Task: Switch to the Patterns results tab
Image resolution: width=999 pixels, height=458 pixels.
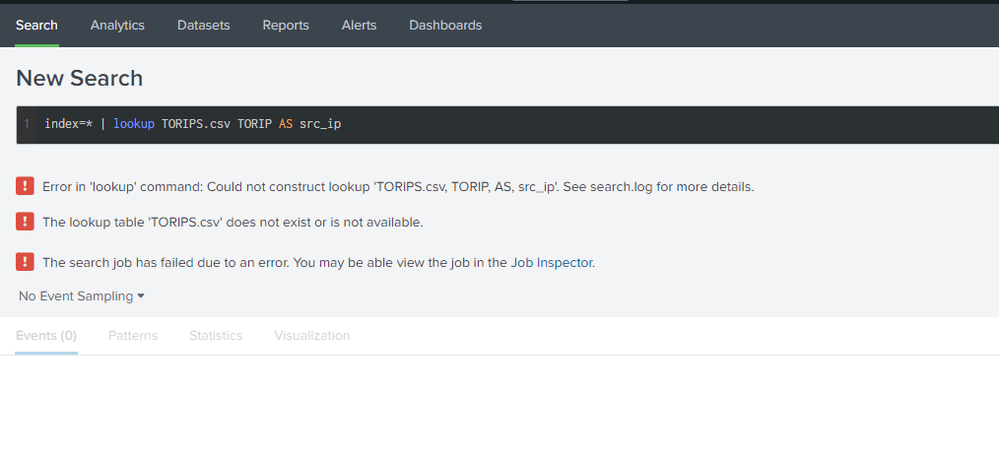Action: point(133,336)
